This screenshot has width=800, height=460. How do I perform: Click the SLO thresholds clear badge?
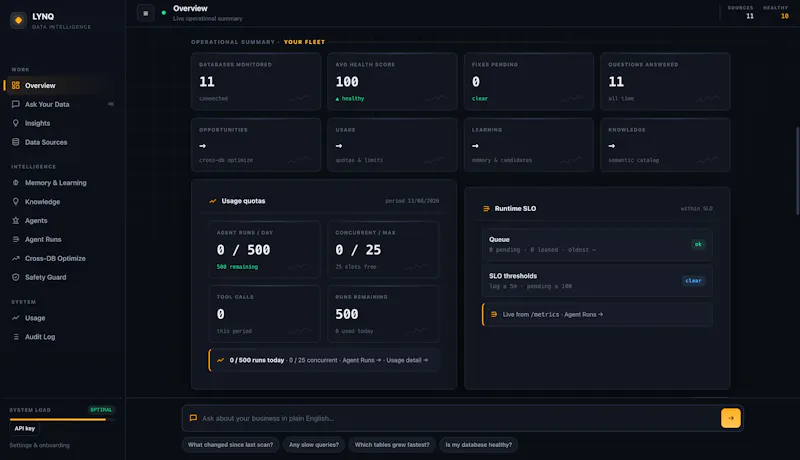point(693,280)
